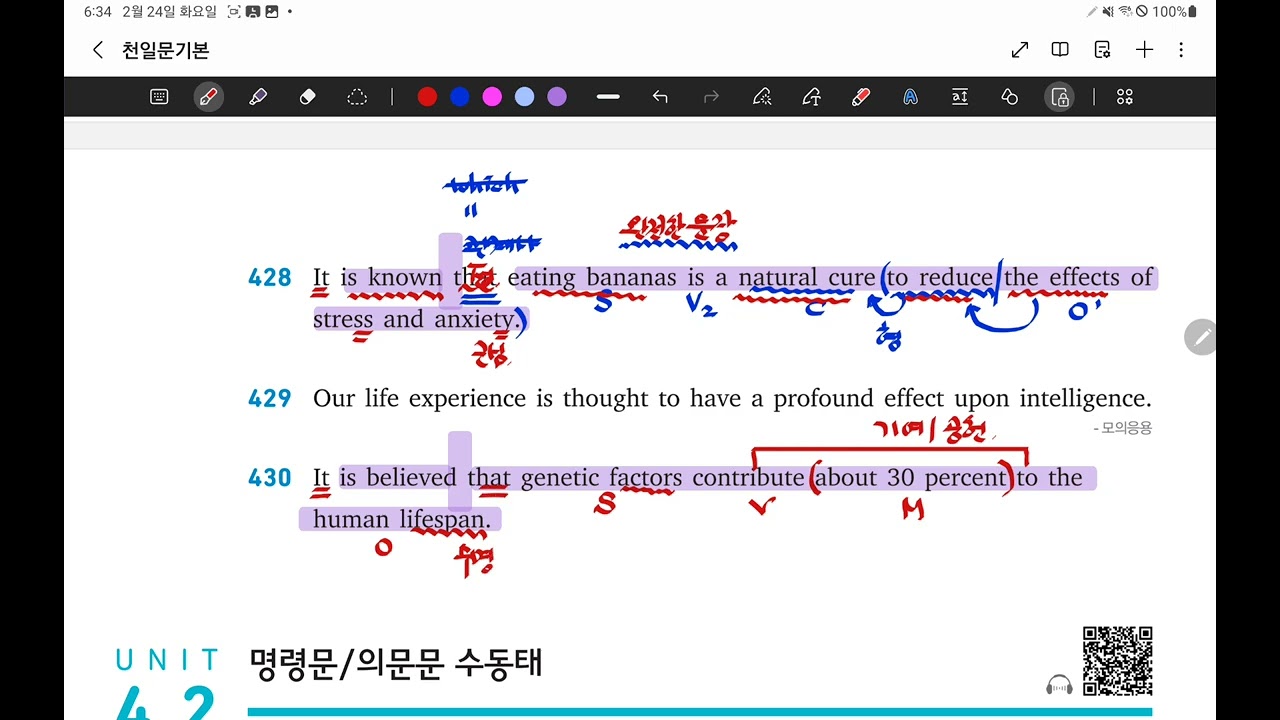Choose the light blue pen color
The image size is (1280, 720).
click(525, 97)
